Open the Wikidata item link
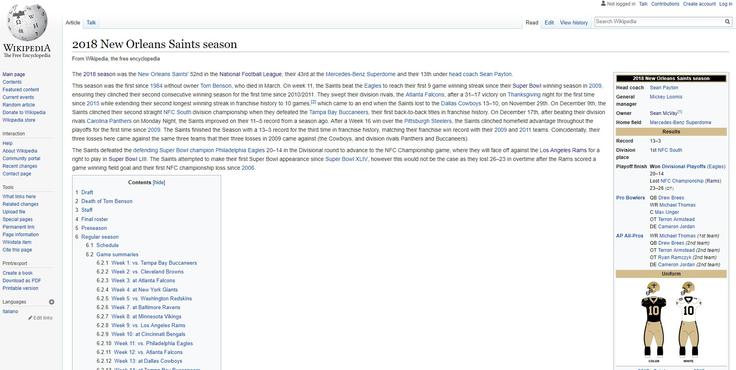The width and height of the screenshot is (736, 370). 17,242
